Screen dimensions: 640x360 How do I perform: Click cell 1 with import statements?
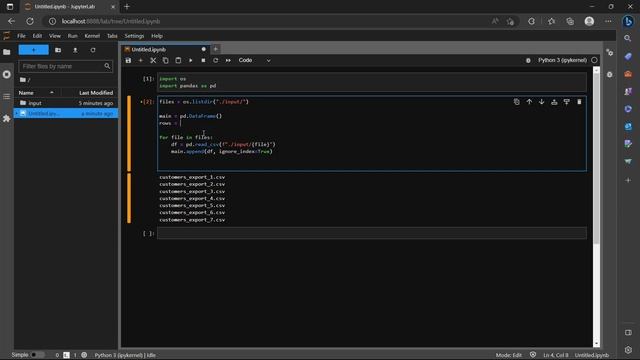[372, 82]
